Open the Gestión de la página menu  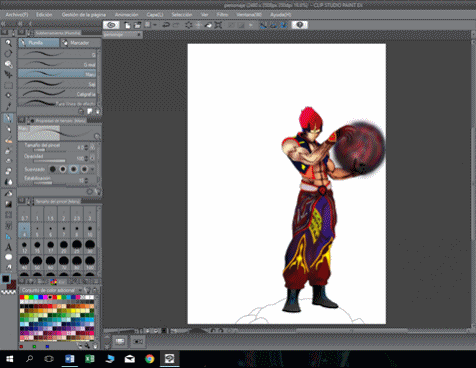click(84, 15)
